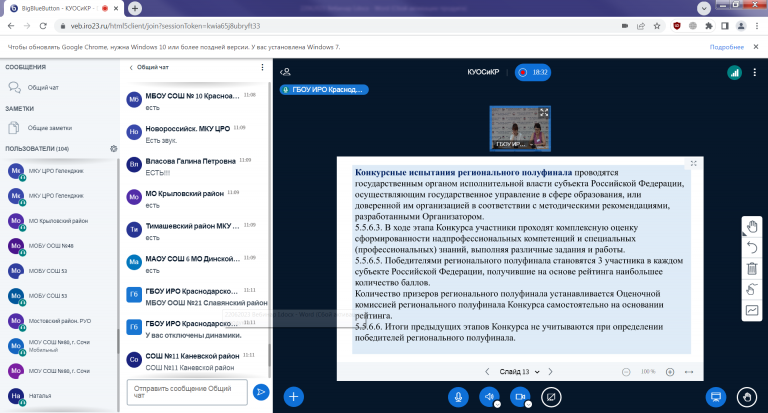Send the chat message with arrow button
The width and height of the screenshot is (768, 413).
point(261,391)
